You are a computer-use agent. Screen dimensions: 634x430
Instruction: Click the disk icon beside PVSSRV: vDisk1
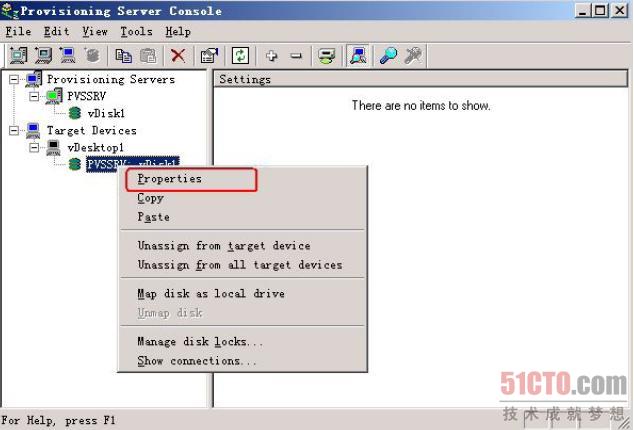click(x=75, y=164)
